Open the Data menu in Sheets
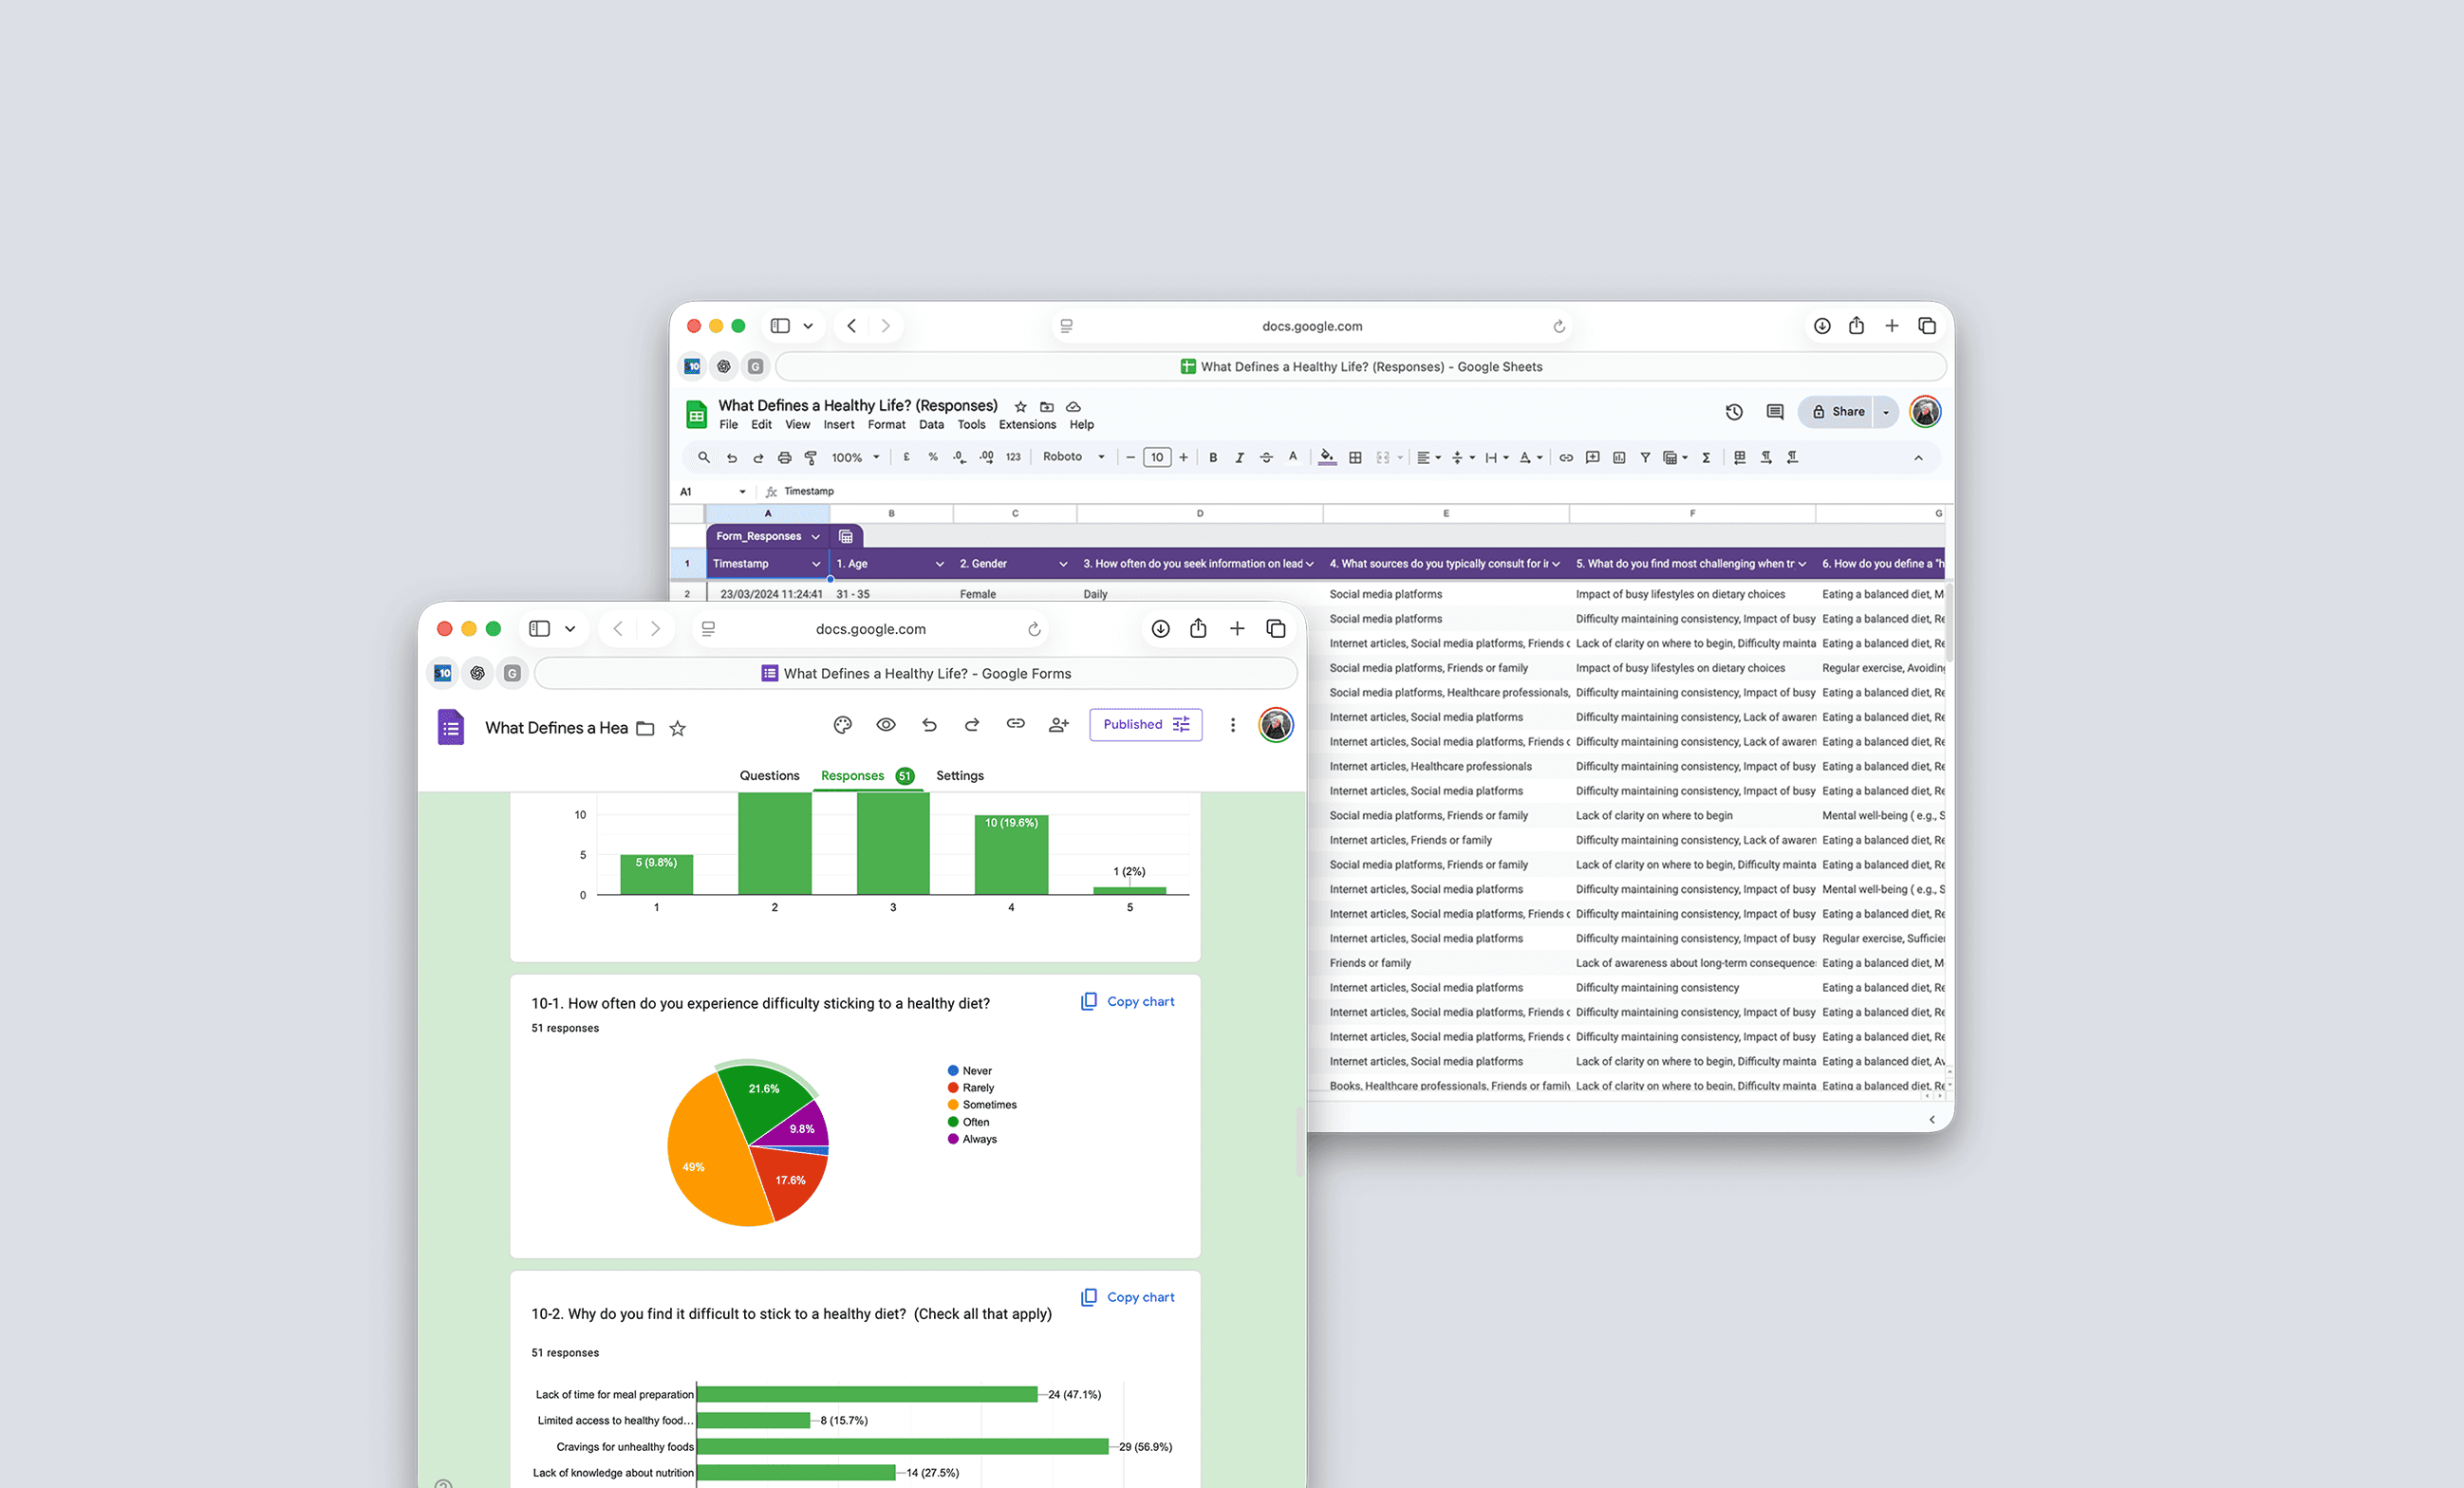2464x1488 pixels. coord(931,425)
